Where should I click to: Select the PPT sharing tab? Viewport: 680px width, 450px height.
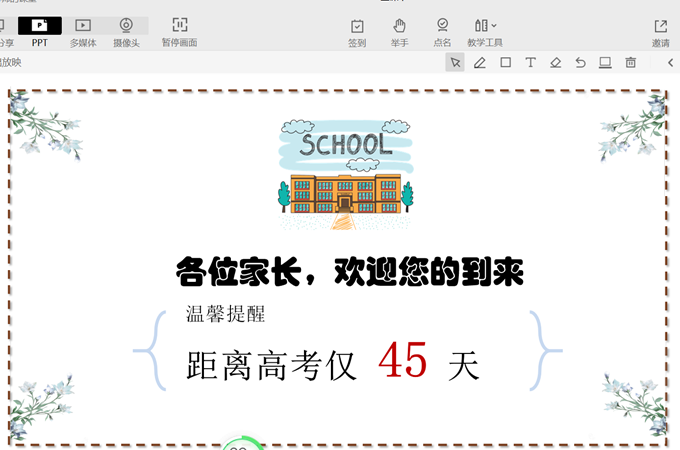click(40, 30)
